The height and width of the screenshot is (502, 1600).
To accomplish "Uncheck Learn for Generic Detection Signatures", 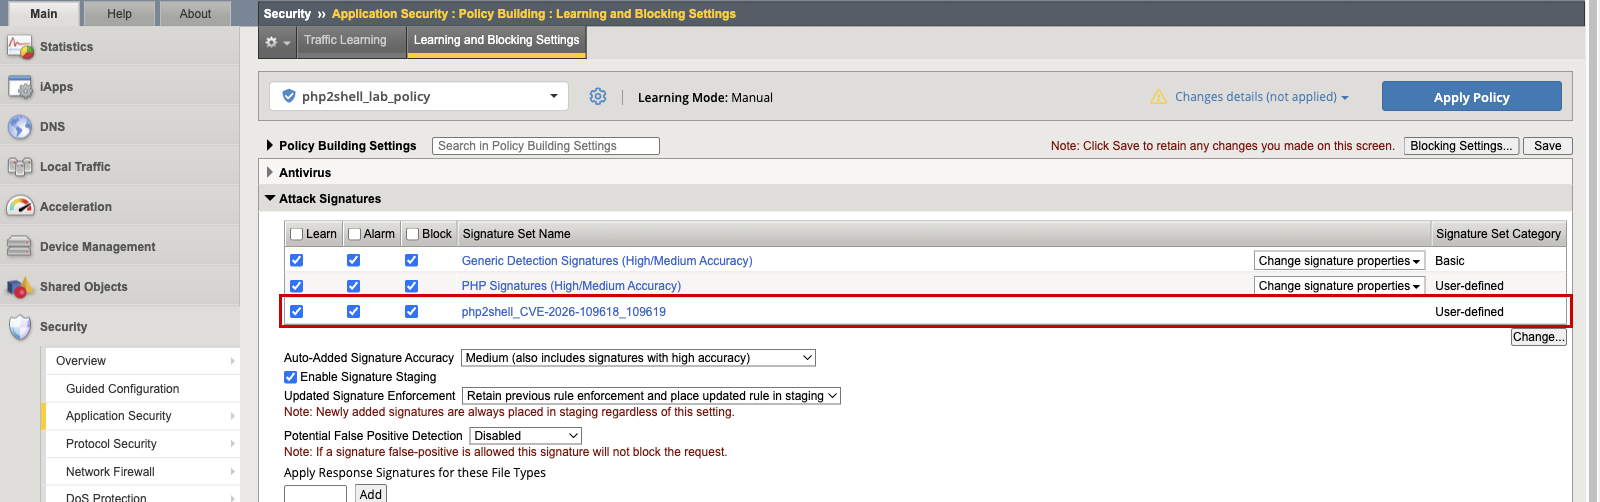I will click(296, 260).
